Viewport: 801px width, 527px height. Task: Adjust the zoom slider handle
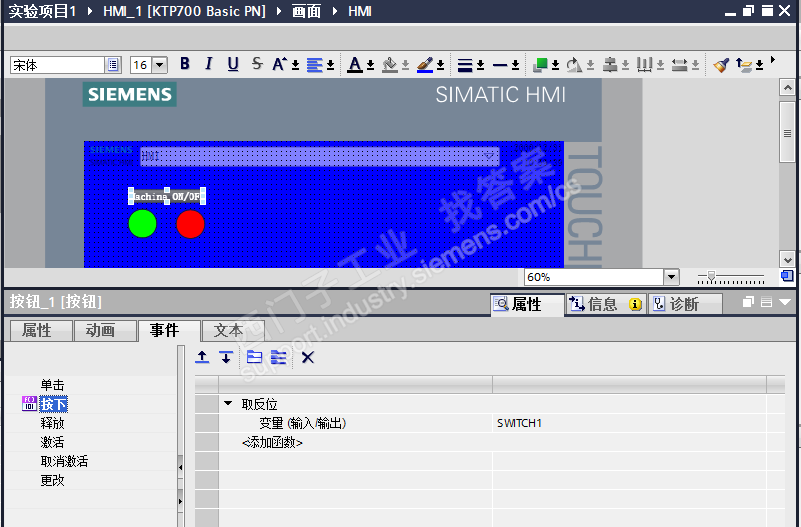click(711, 277)
